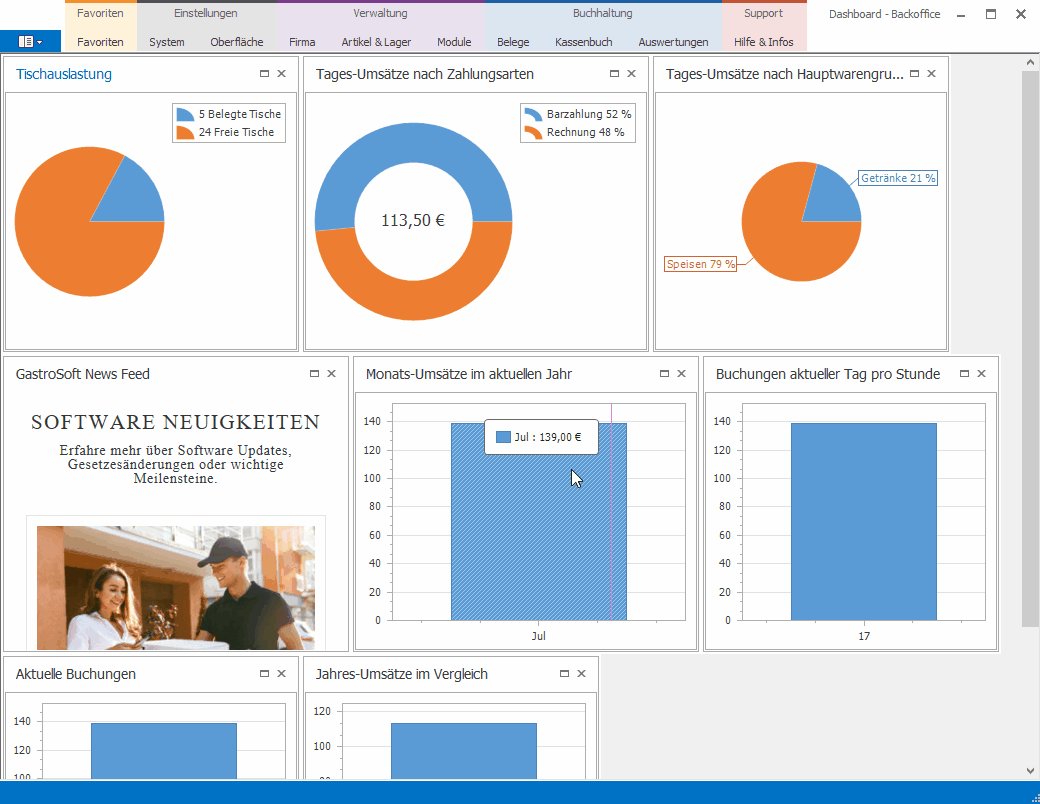The image size is (1040, 804).
Task: Click the 113,50 € donut center value
Action: (x=413, y=220)
